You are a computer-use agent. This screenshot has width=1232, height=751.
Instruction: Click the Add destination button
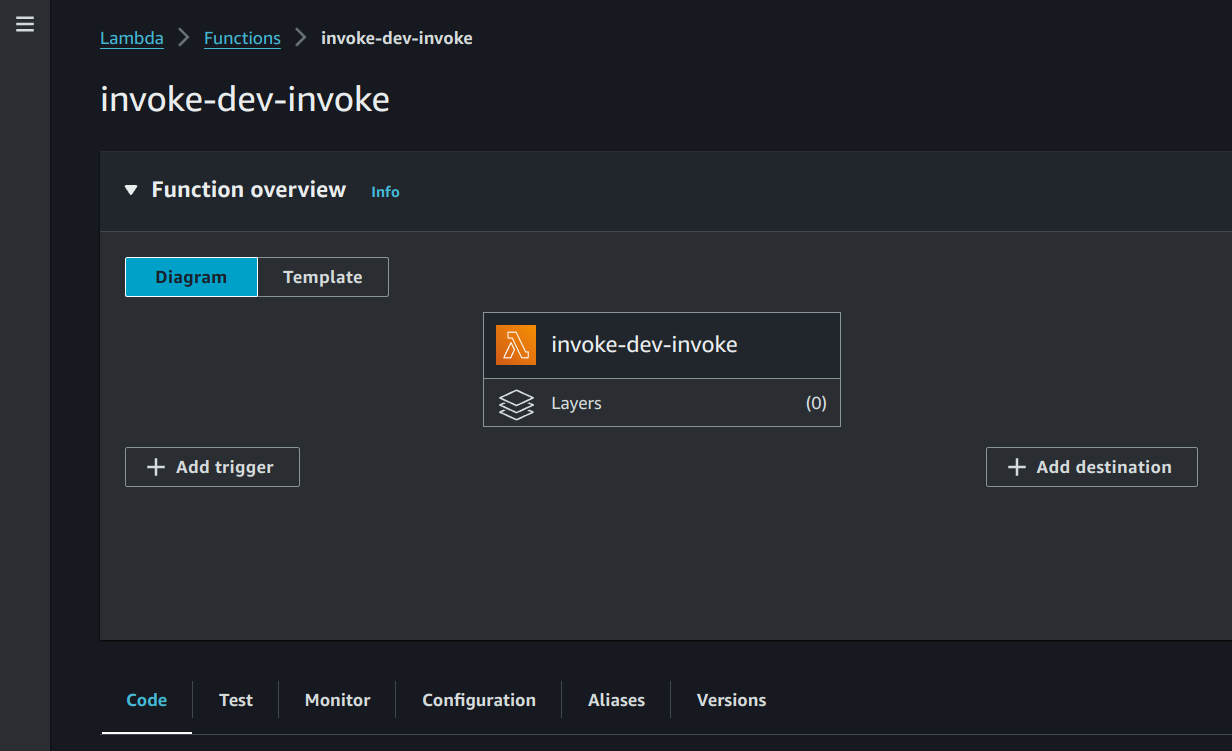click(x=1092, y=467)
